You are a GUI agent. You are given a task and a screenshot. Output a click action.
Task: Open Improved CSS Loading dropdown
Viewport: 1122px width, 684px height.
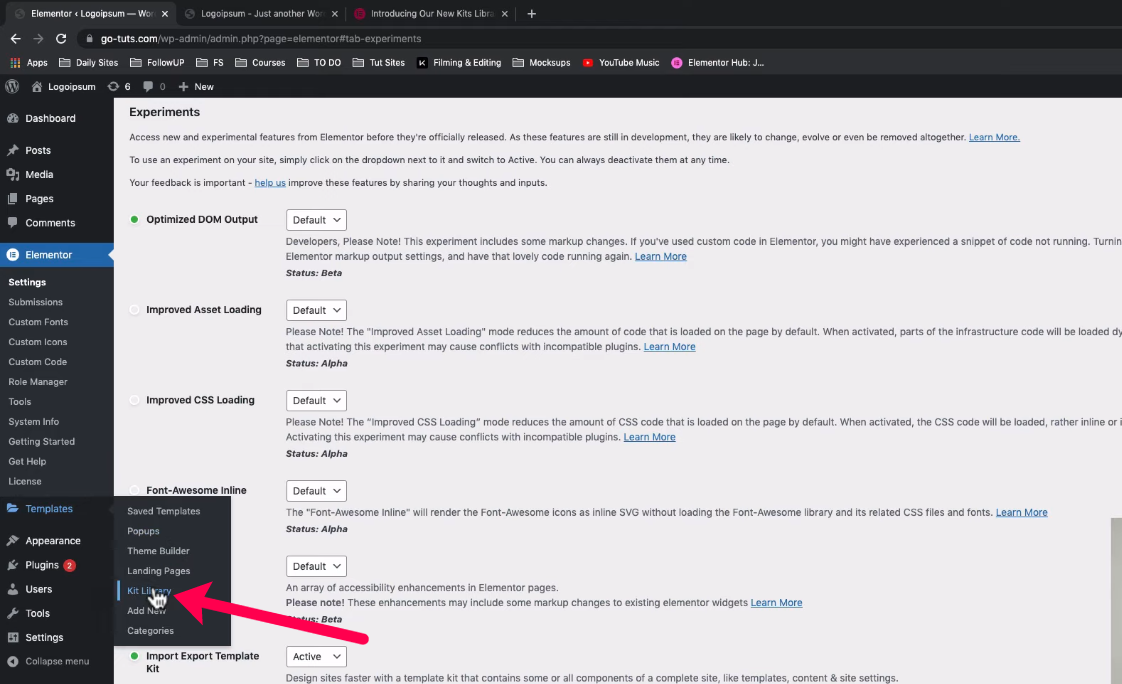coord(316,401)
